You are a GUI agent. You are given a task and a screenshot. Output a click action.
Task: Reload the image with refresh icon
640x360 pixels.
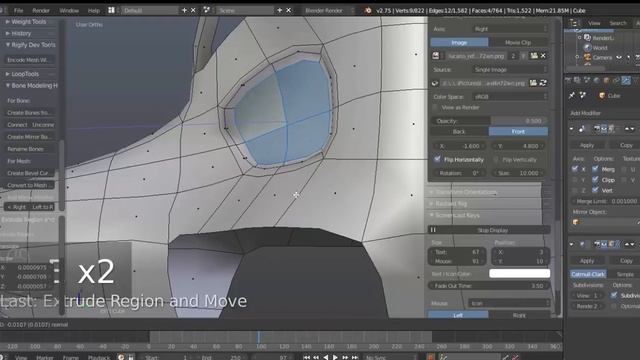point(543,83)
